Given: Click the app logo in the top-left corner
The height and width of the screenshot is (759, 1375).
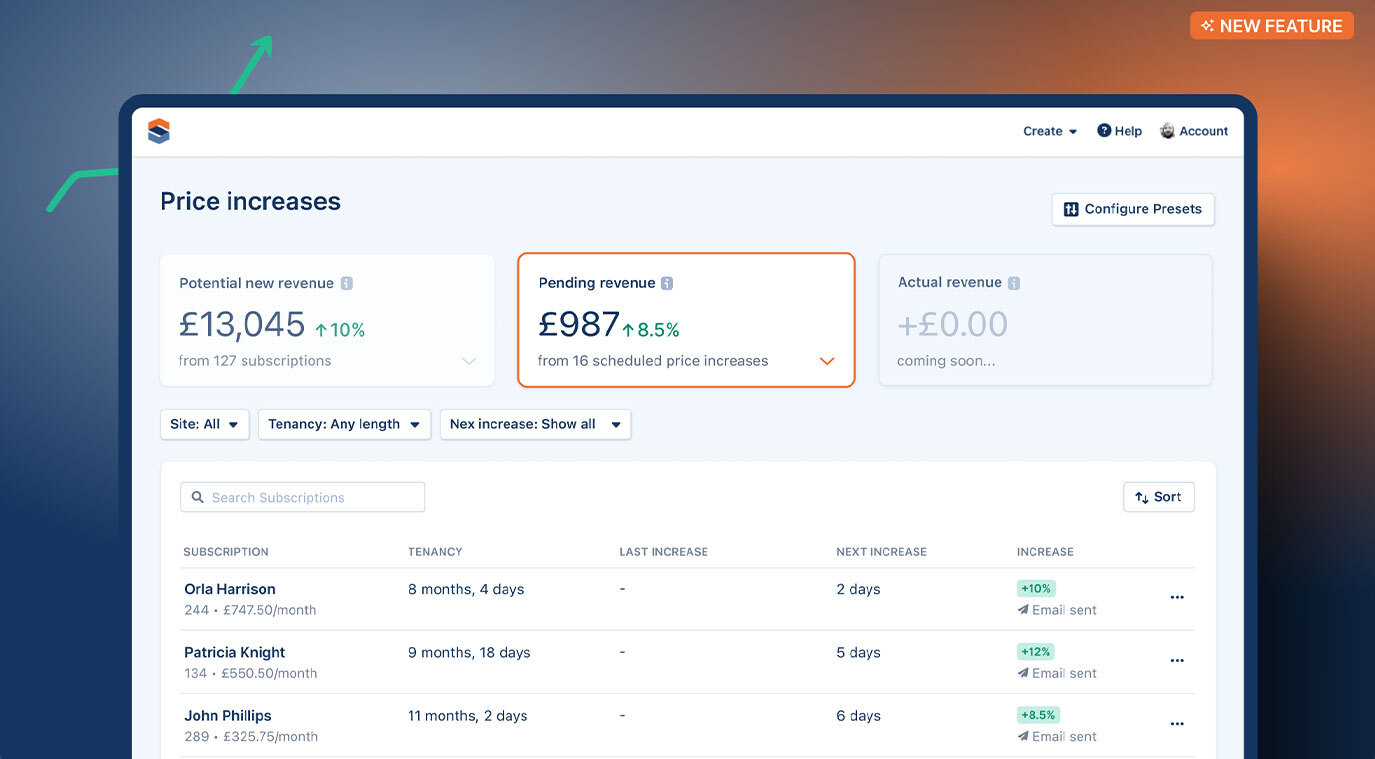Looking at the screenshot, I should [x=159, y=130].
